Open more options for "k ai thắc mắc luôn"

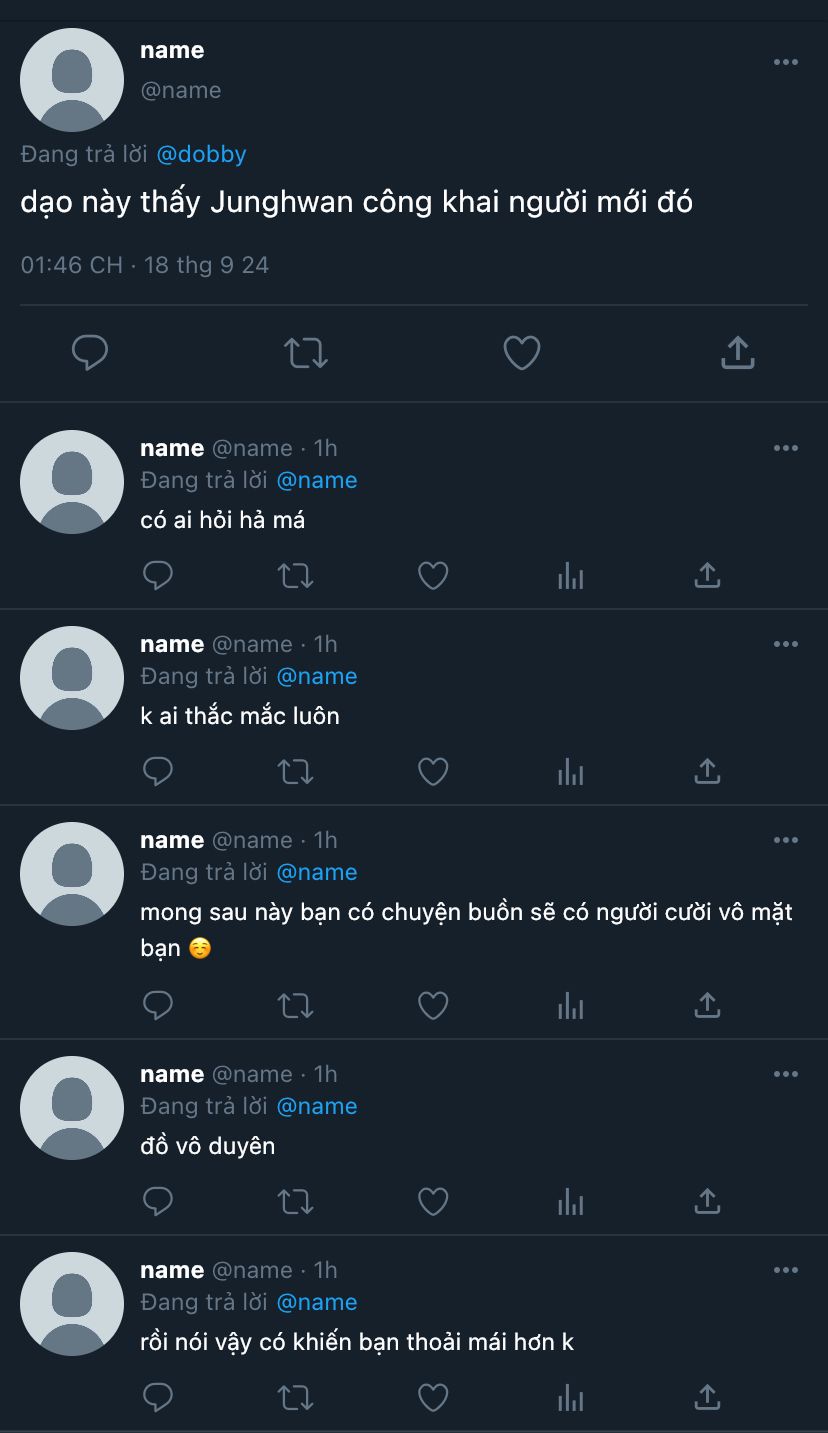tap(786, 644)
